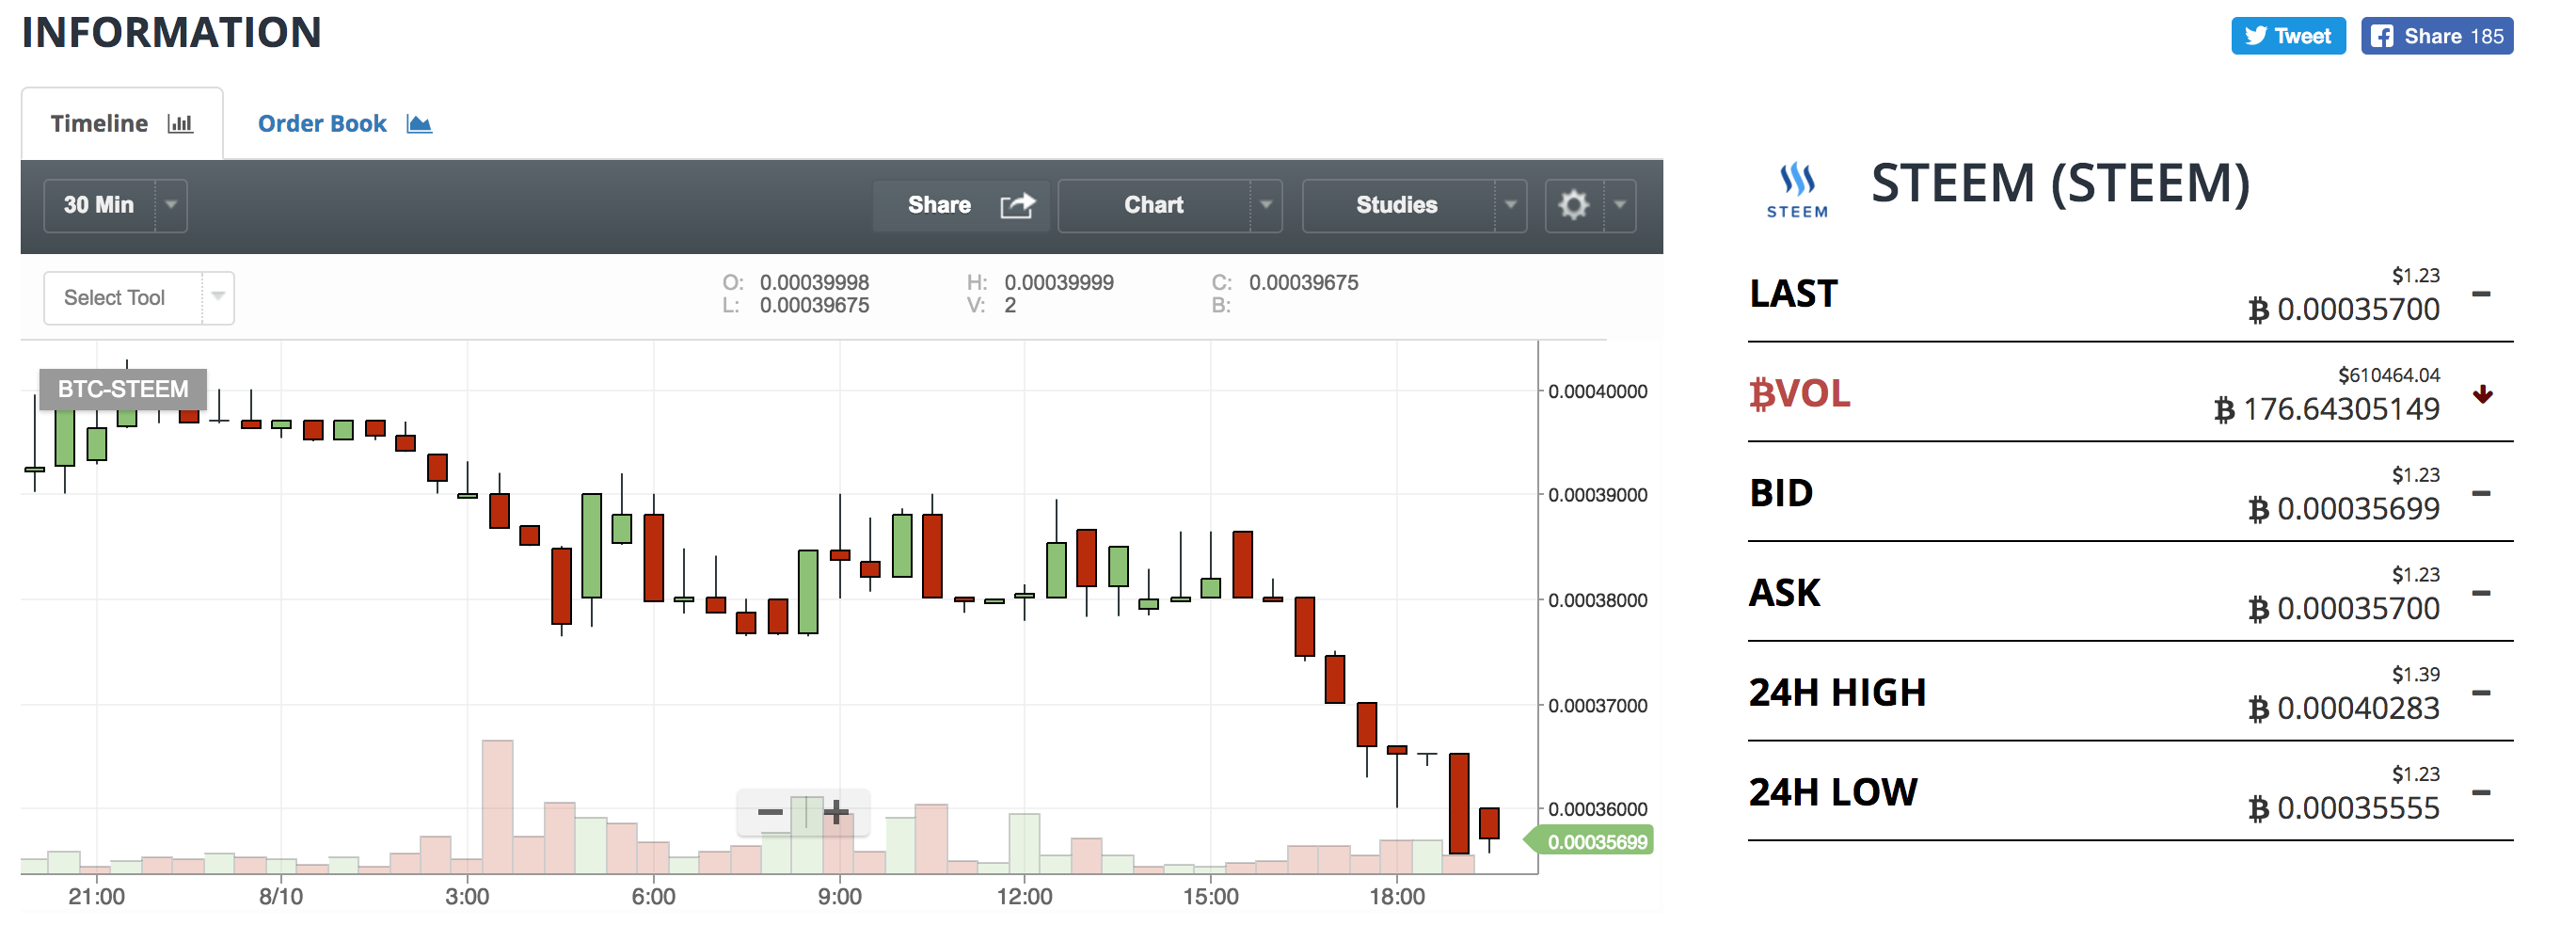Click the 18:00 time axis label
The image size is (2576, 941).
click(x=1397, y=897)
